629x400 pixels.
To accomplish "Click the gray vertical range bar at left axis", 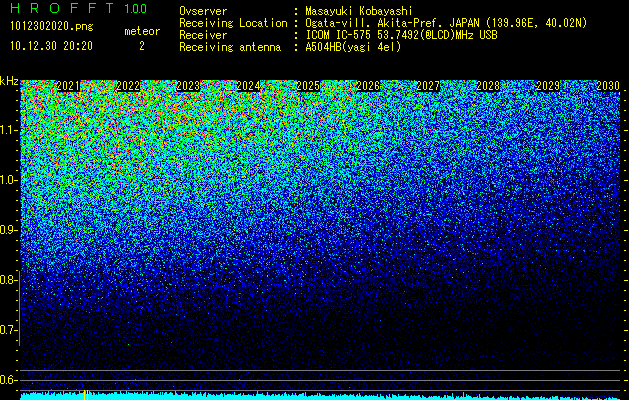I will click(x=19, y=308).
